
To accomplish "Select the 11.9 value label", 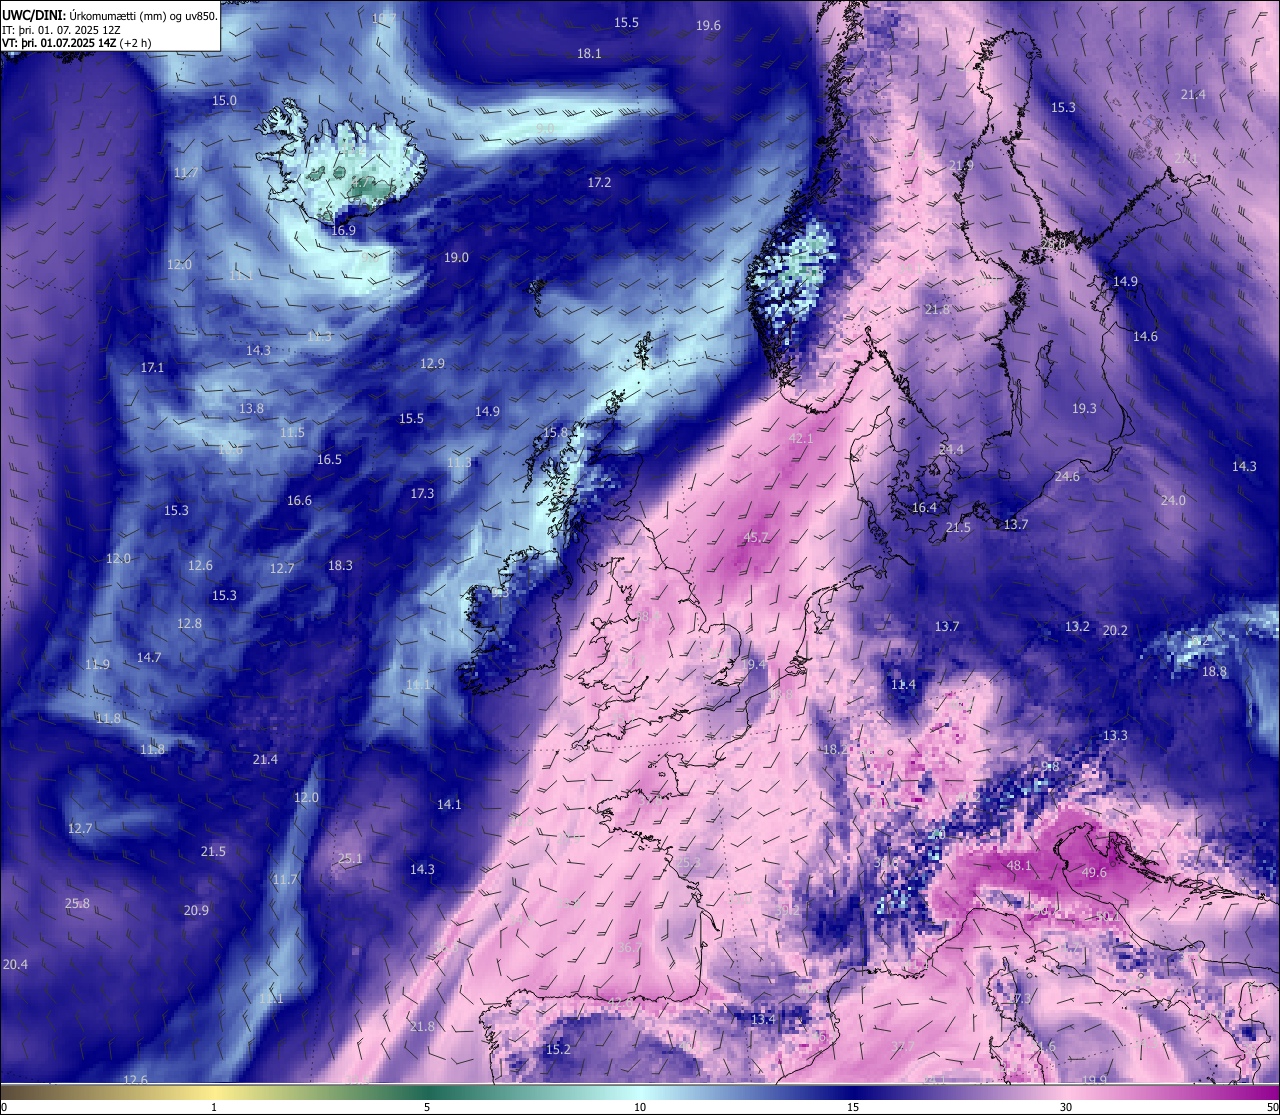I will [x=97, y=665].
